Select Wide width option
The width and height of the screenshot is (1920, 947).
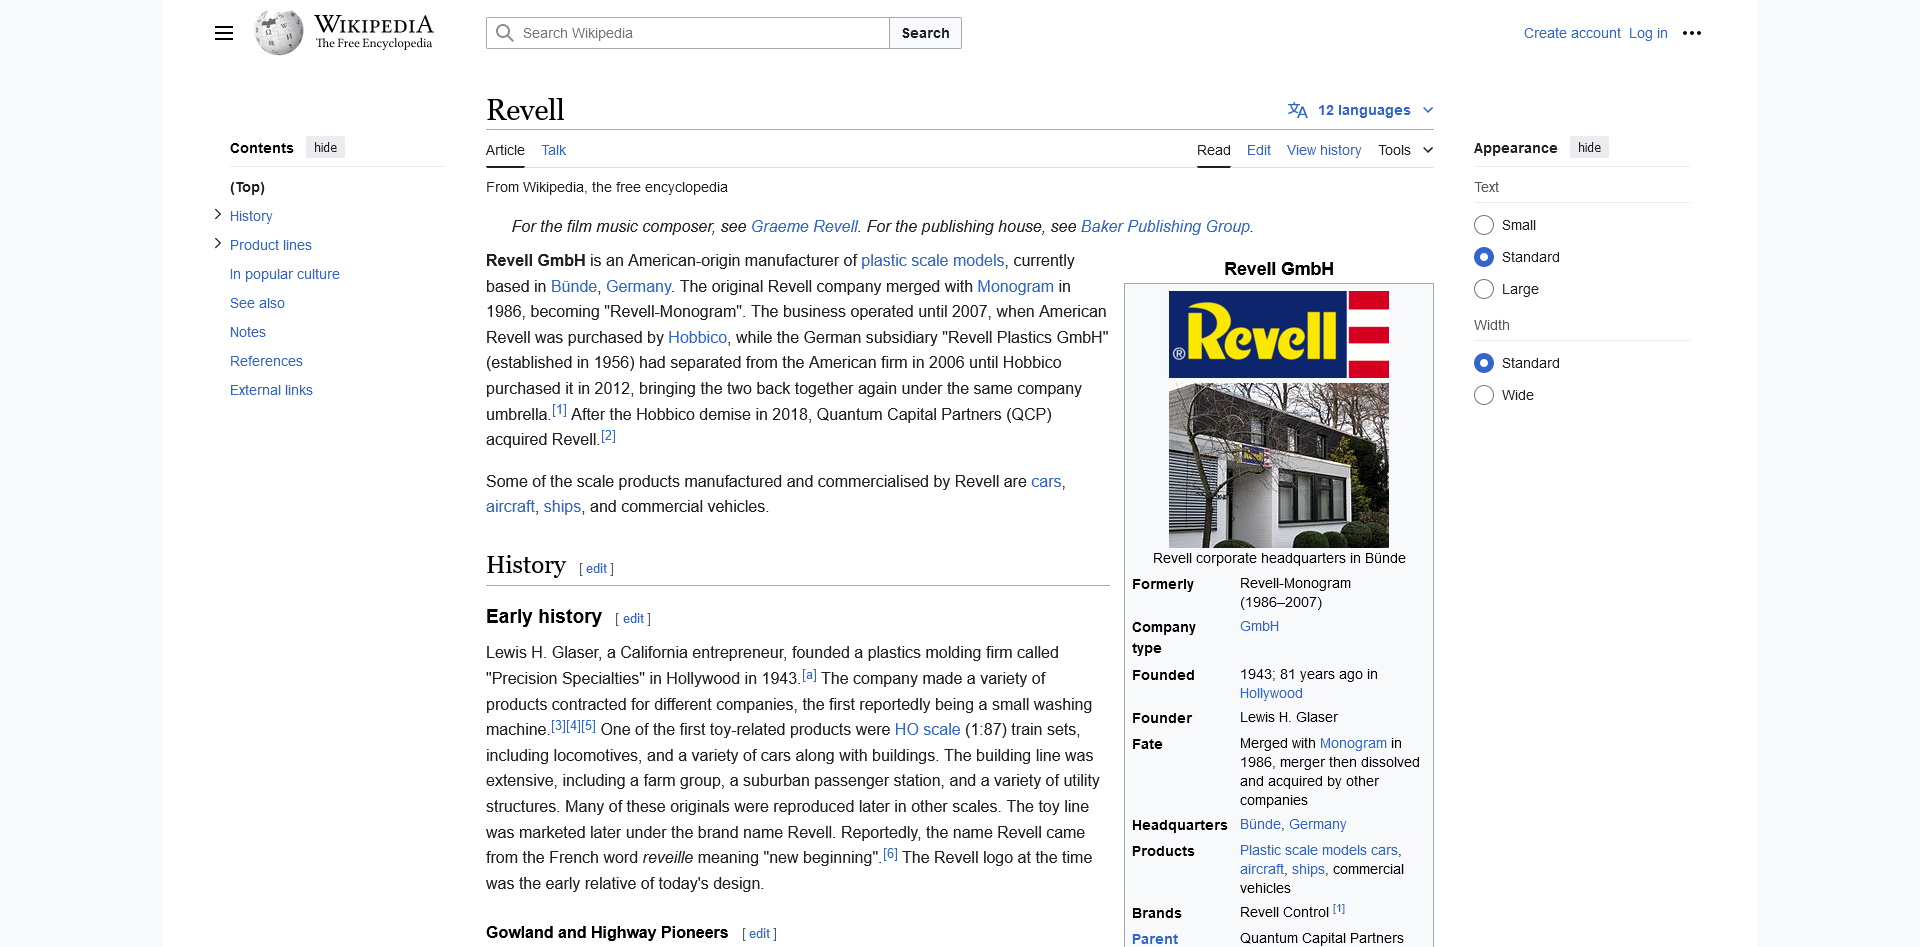coord(1484,395)
